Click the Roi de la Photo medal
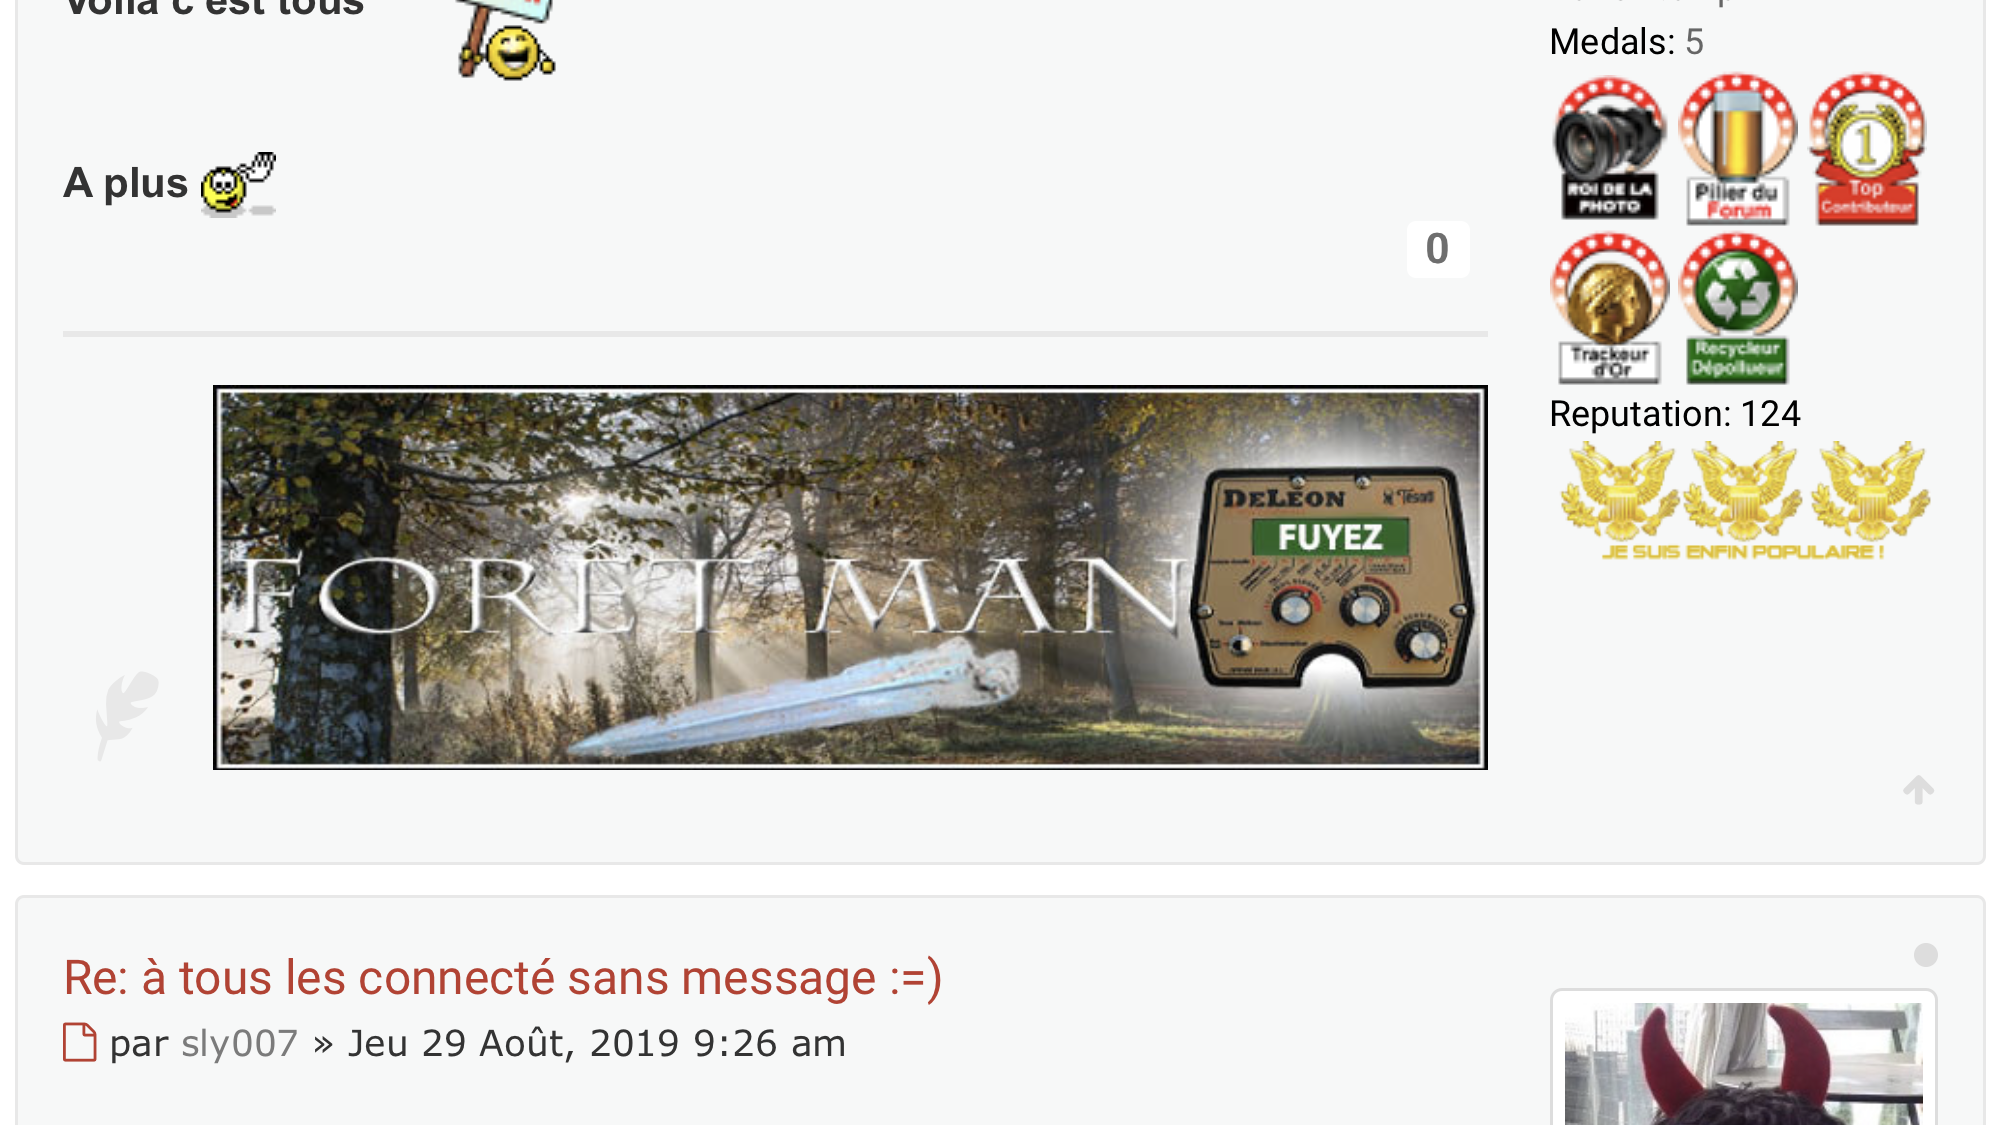The height and width of the screenshot is (1125, 2001). 1609,149
